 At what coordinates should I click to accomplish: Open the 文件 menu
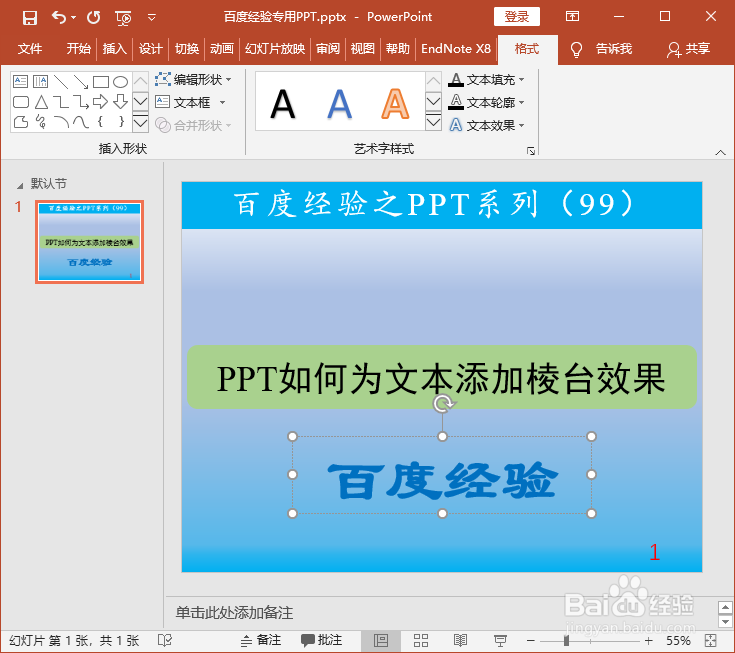pyautogui.click(x=30, y=49)
